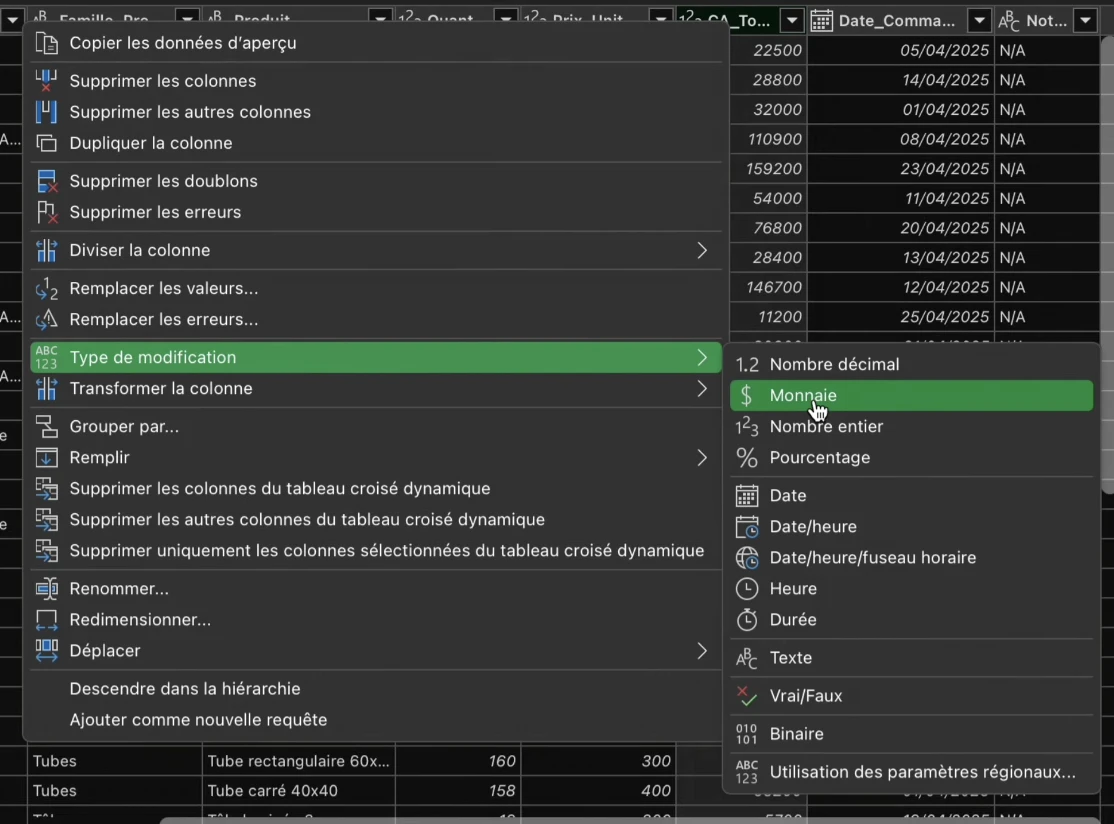Click the percent icon beside Pourcentage
This screenshot has width=1114, height=824.
(747, 457)
